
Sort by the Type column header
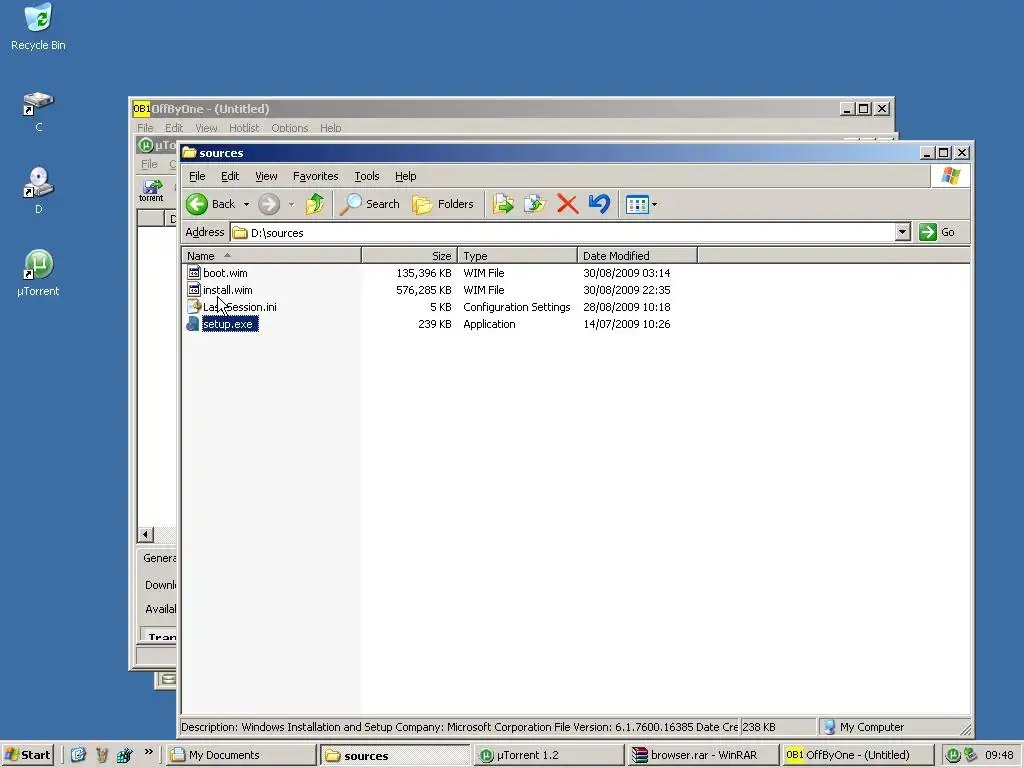517,255
